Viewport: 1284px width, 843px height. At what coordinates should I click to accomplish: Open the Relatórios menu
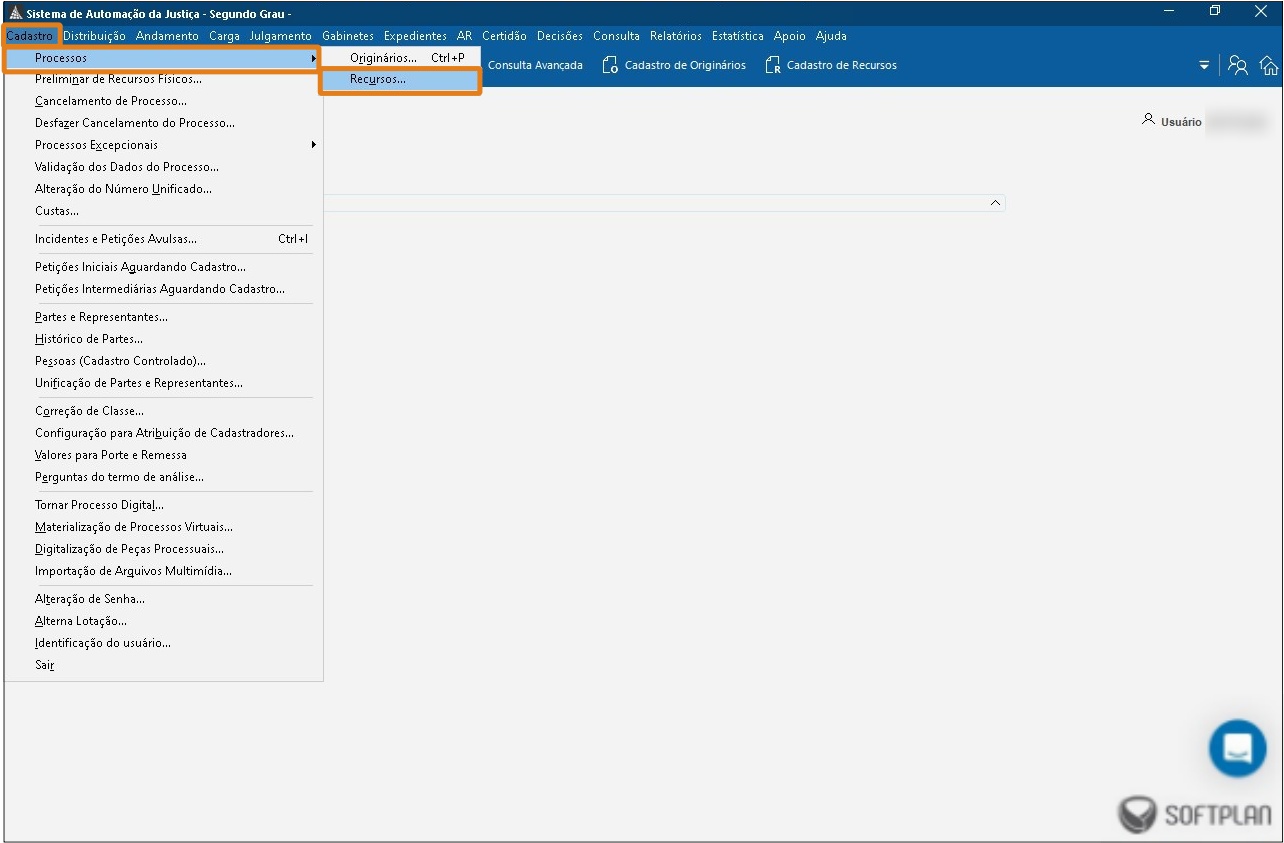coord(676,36)
